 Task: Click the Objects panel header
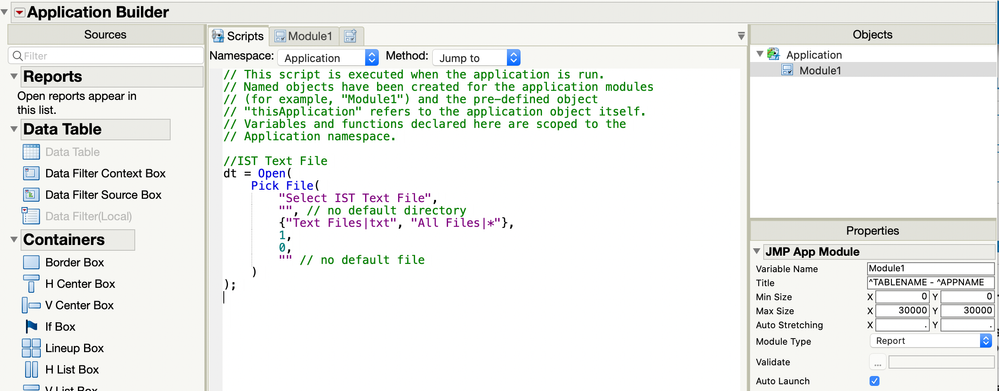(x=873, y=35)
